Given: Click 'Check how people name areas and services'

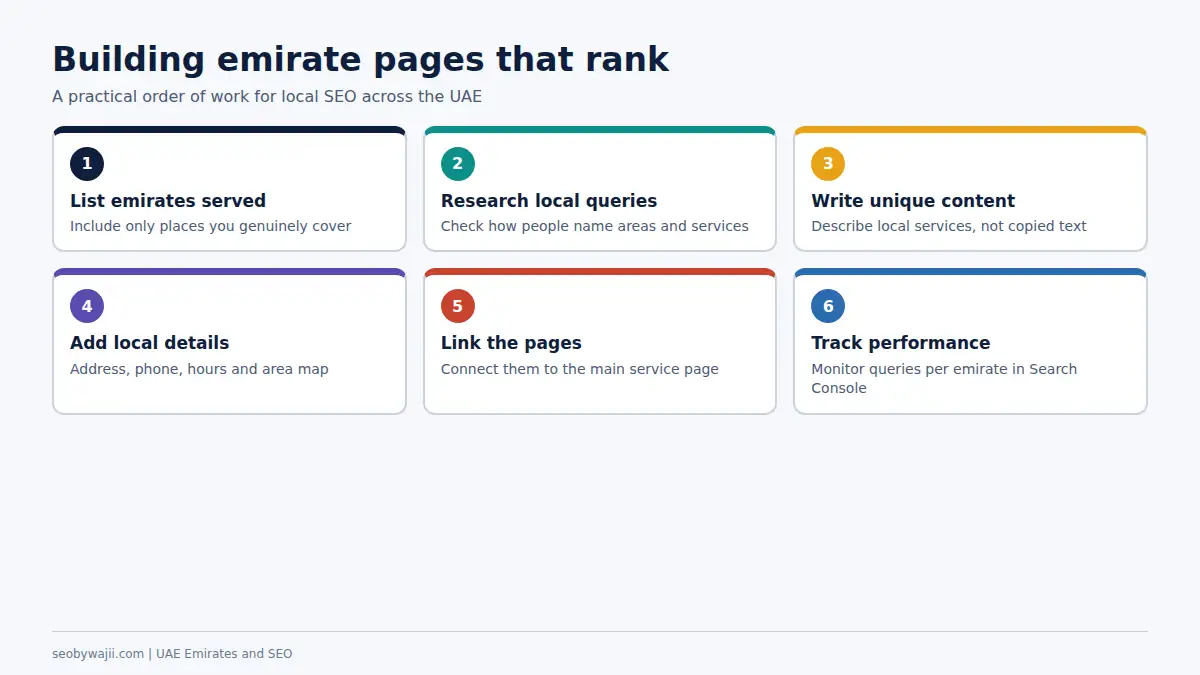Looking at the screenshot, I should point(595,226).
